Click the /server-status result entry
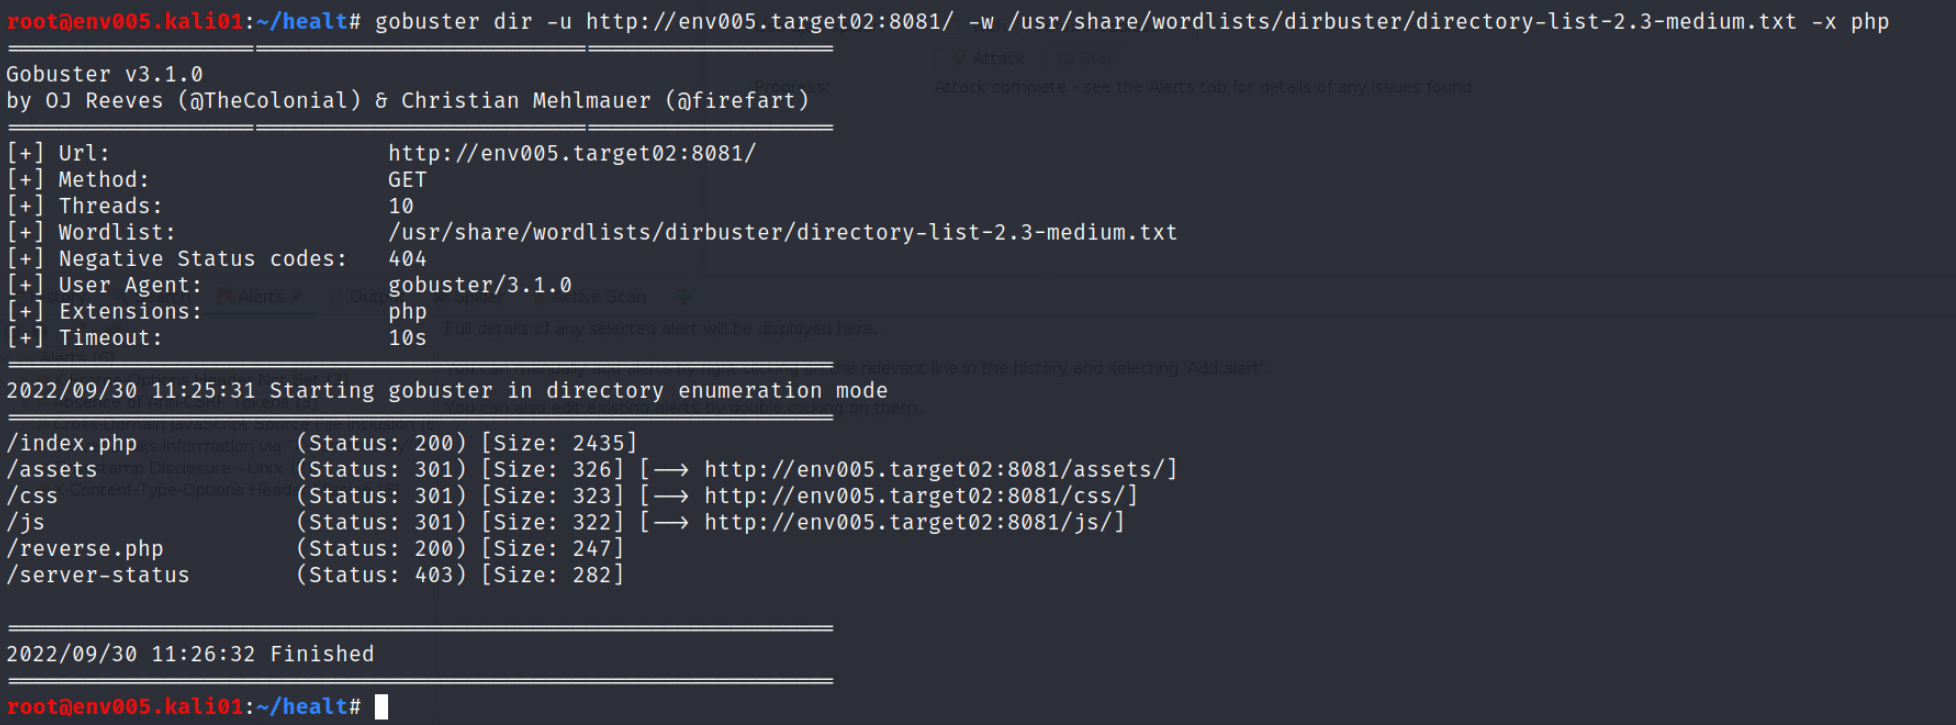This screenshot has height=725, width=1956. click(x=98, y=575)
